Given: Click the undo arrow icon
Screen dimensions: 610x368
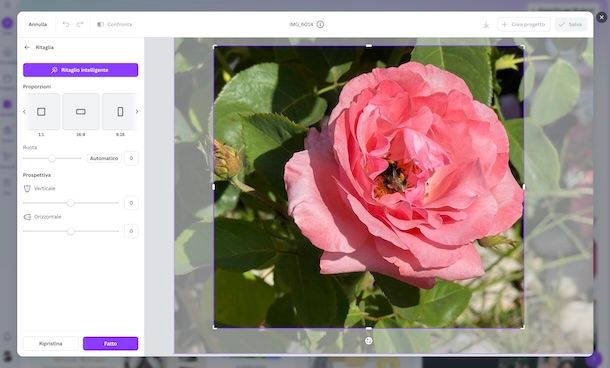Looking at the screenshot, I should [66, 24].
